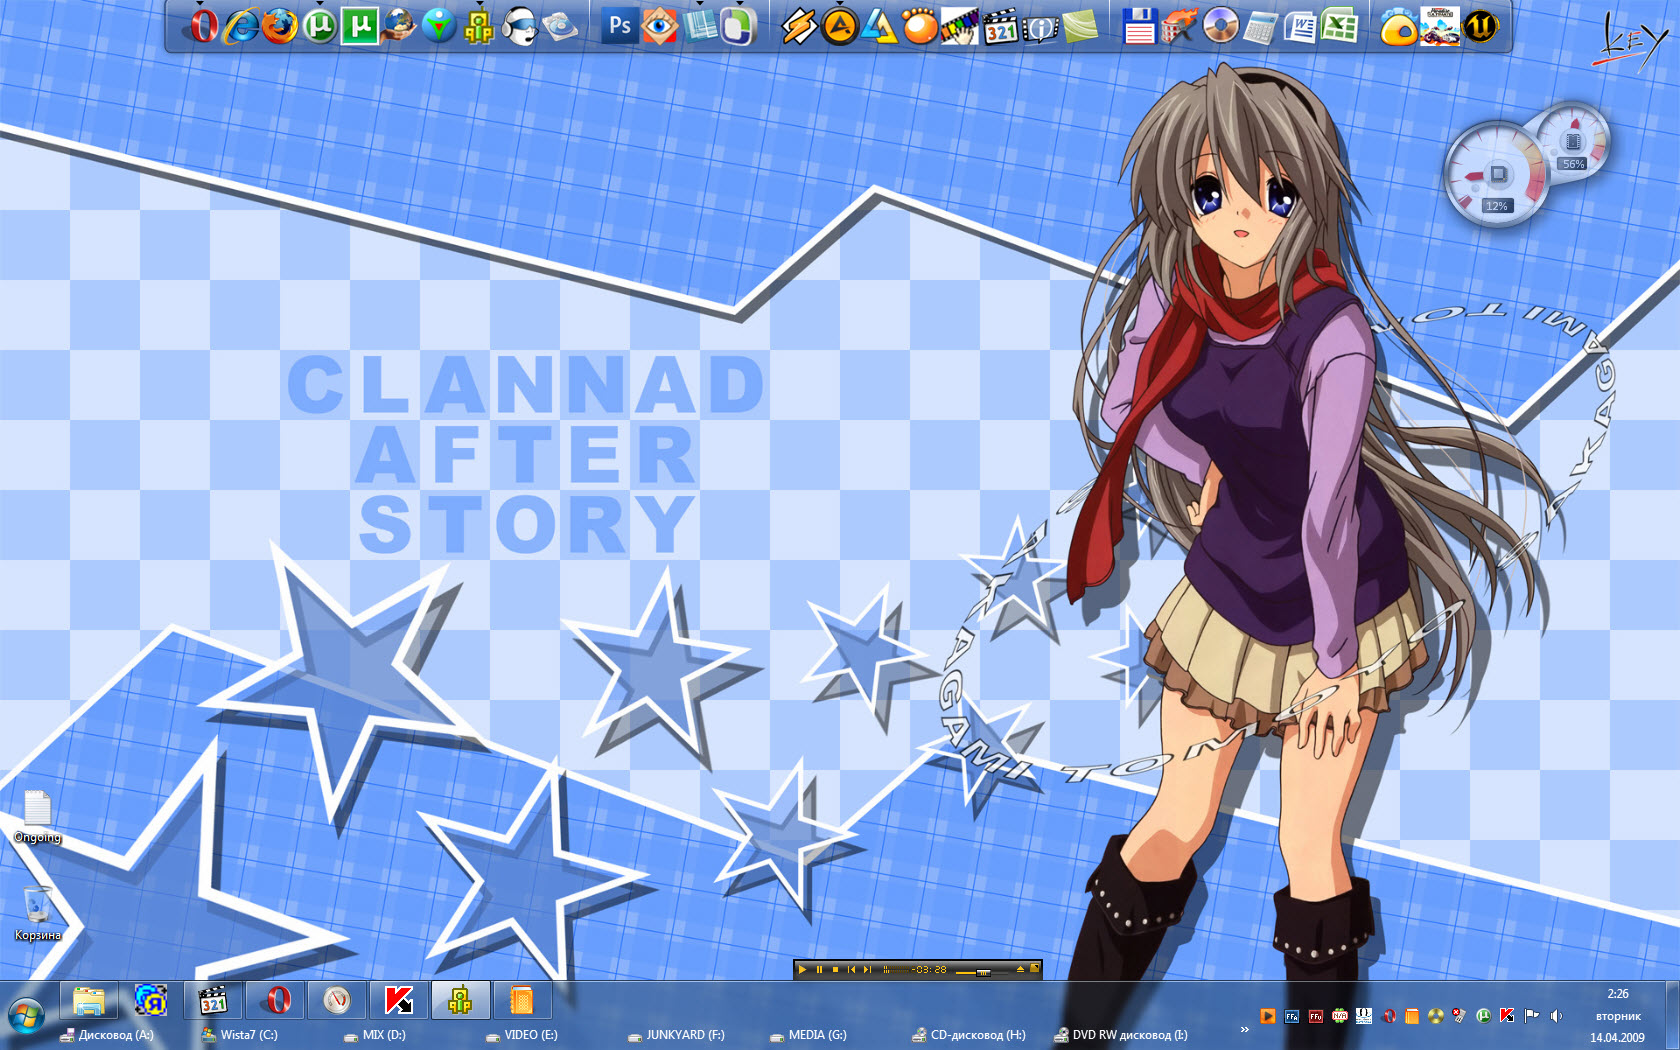
Task: Open MIX (D:) drive link
Action: pyautogui.click(x=375, y=1035)
